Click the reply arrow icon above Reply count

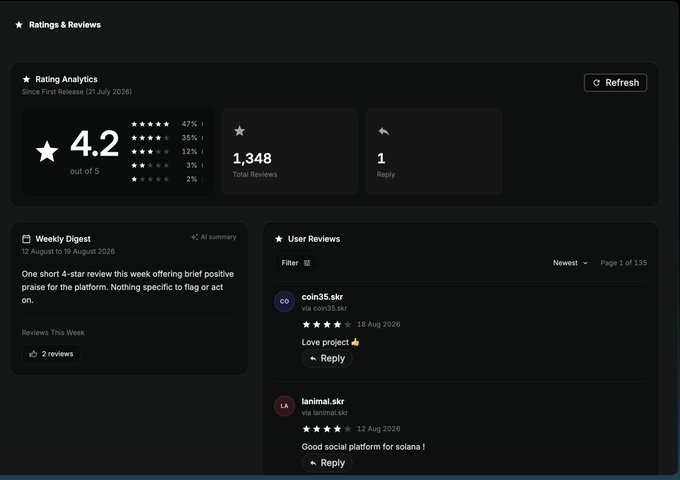click(x=383, y=131)
